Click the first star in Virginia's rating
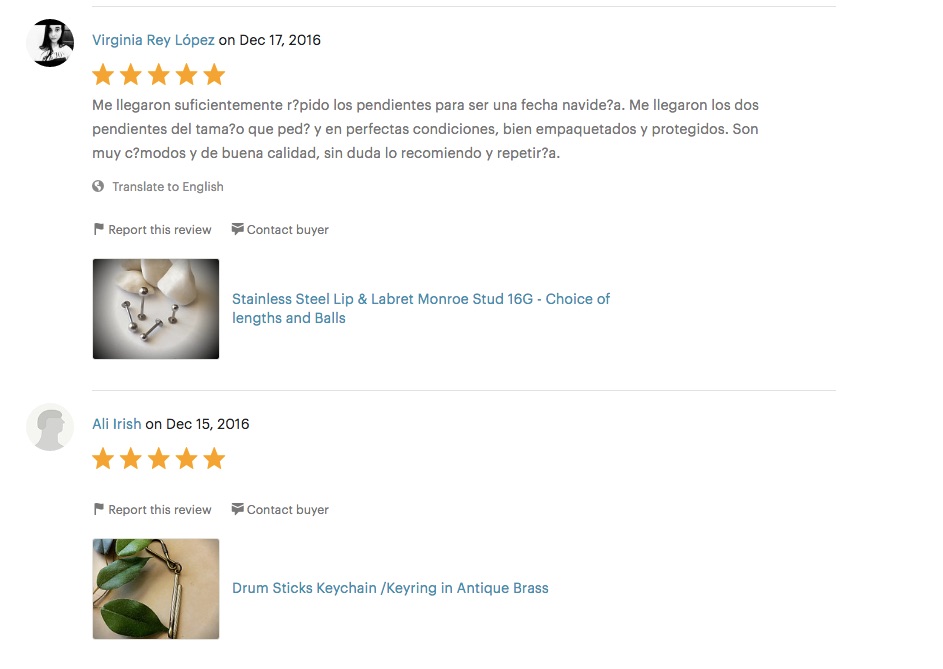The image size is (943, 669). [x=103, y=75]
